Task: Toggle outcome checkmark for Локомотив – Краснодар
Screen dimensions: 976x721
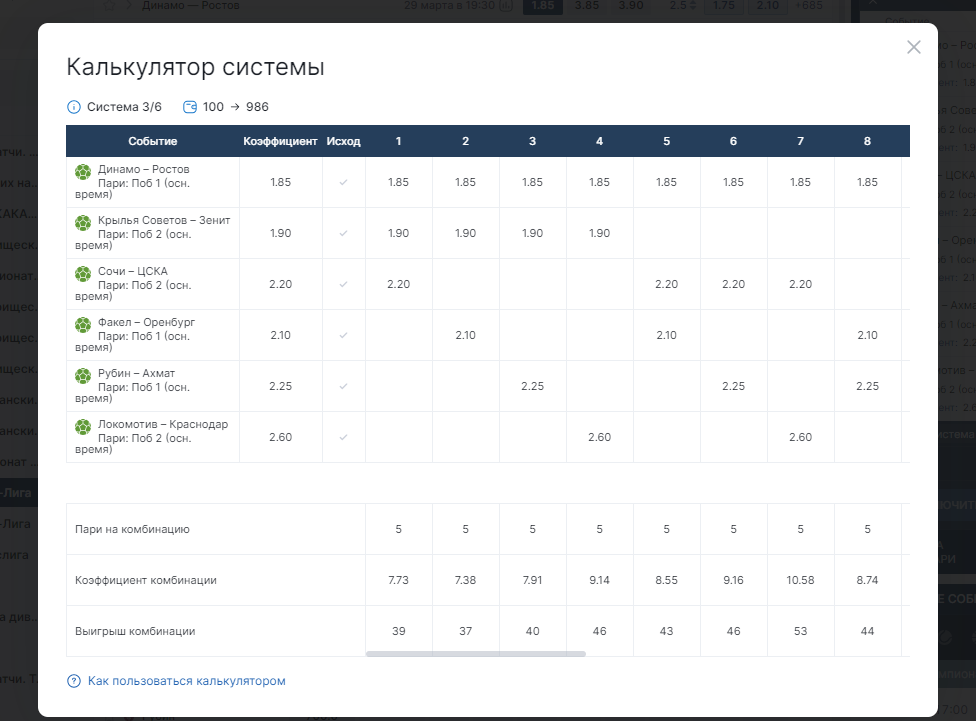Action: [x=344, y=438]
